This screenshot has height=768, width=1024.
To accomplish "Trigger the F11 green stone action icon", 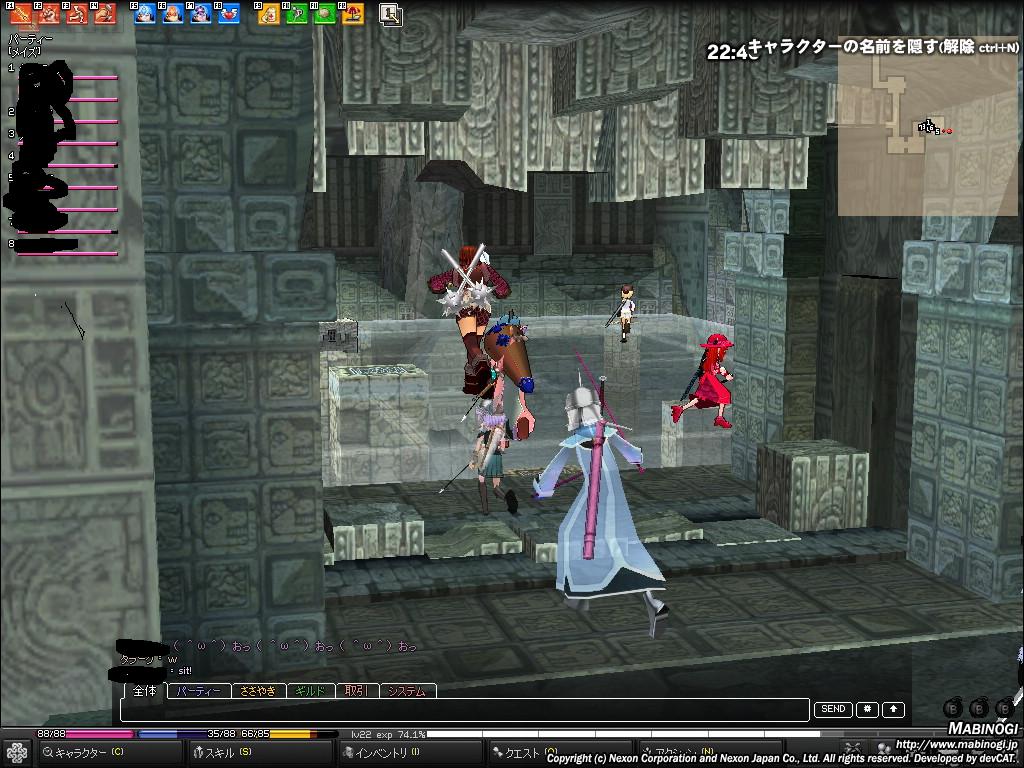I will click(x=325, y=14).
